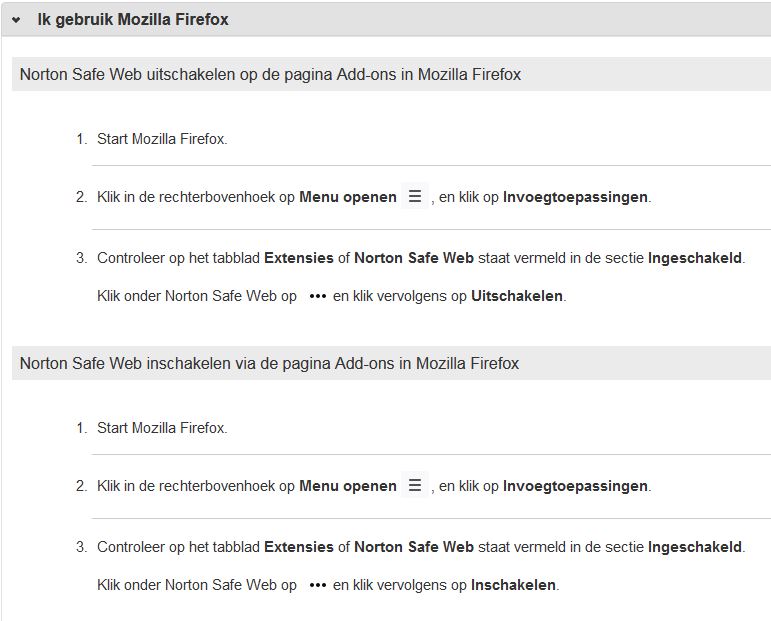Click bold "Menu openen" in the inschakelen steps
The image size is (771, 621).
(348, 486)
